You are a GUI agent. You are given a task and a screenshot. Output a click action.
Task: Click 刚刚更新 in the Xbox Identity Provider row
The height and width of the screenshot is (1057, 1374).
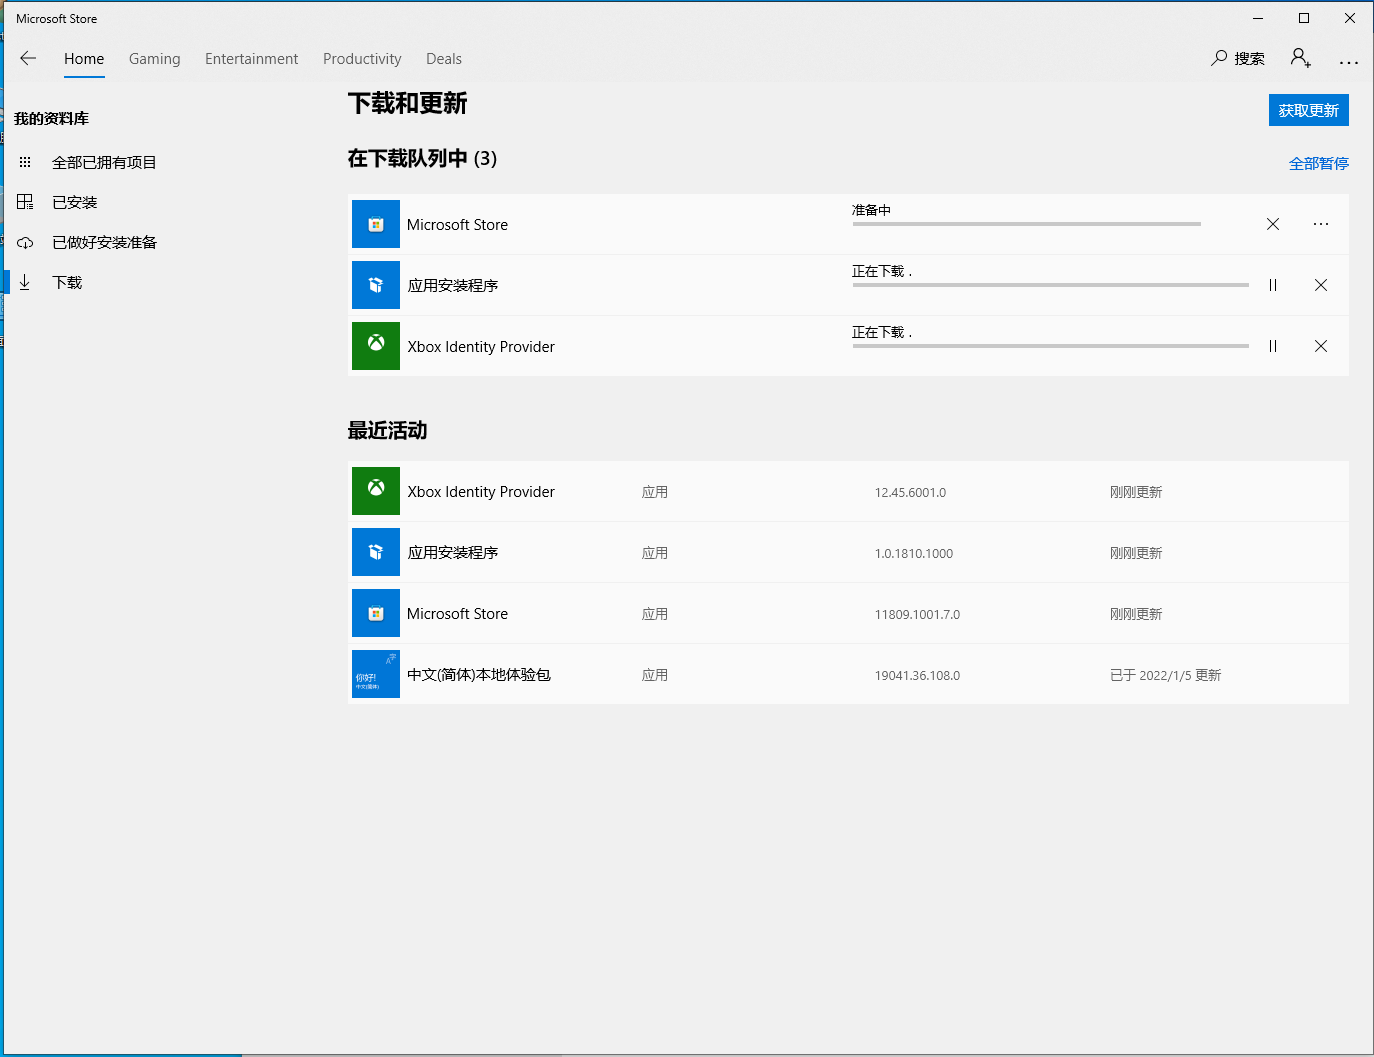point(1135,492)
